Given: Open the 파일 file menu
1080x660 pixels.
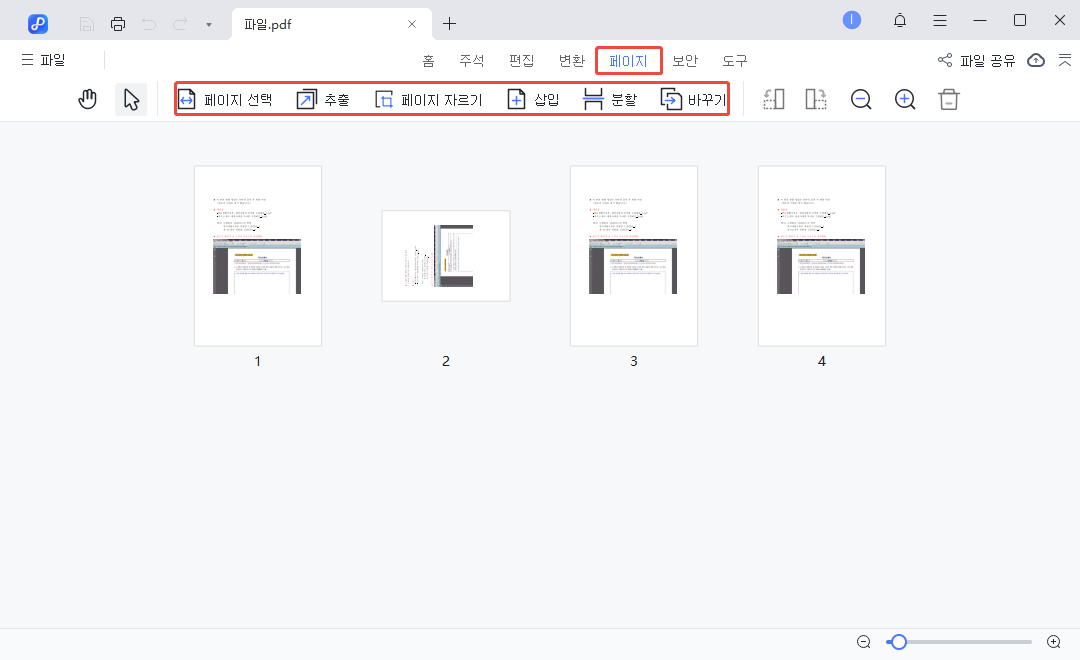Looking at the screenshot, I should click(43, 60).
